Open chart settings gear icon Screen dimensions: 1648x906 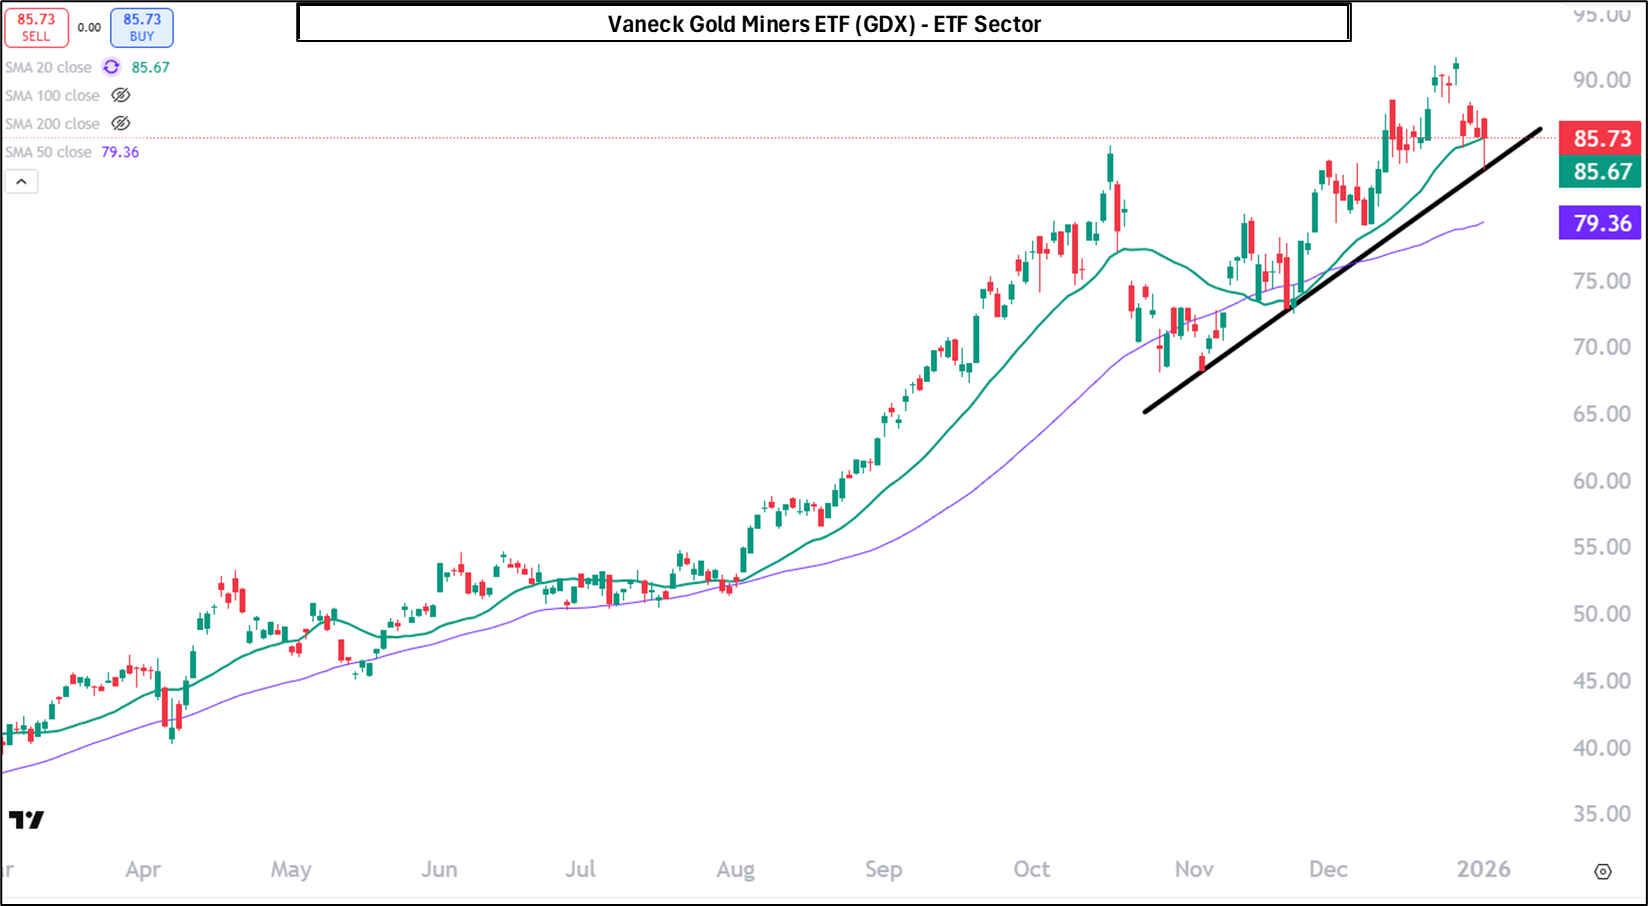(1602, 871)
